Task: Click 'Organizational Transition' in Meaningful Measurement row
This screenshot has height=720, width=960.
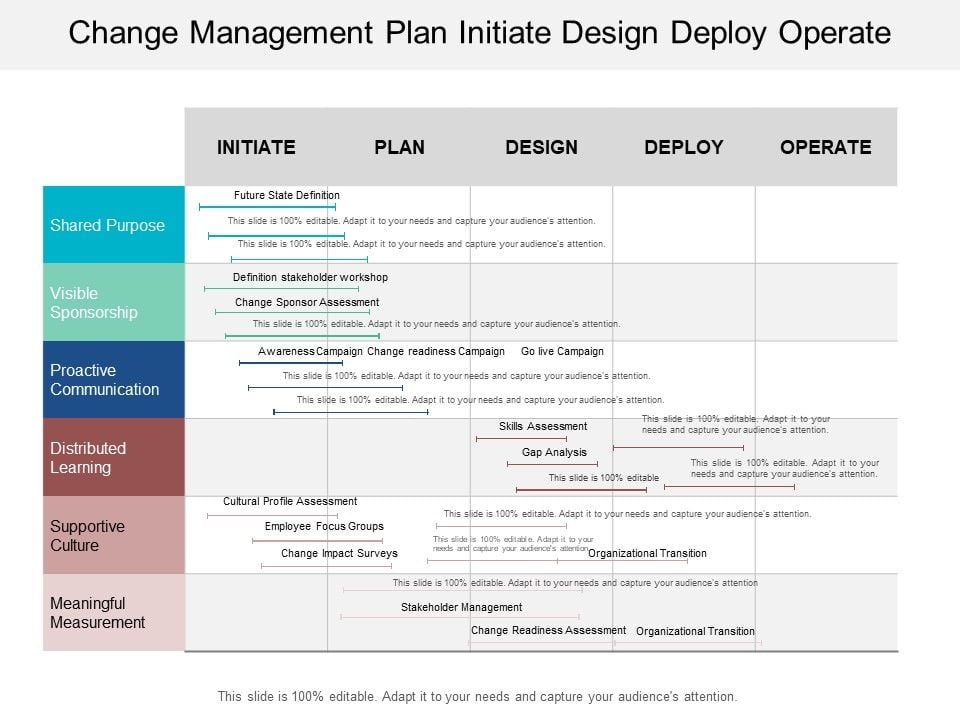Action: 696,631
